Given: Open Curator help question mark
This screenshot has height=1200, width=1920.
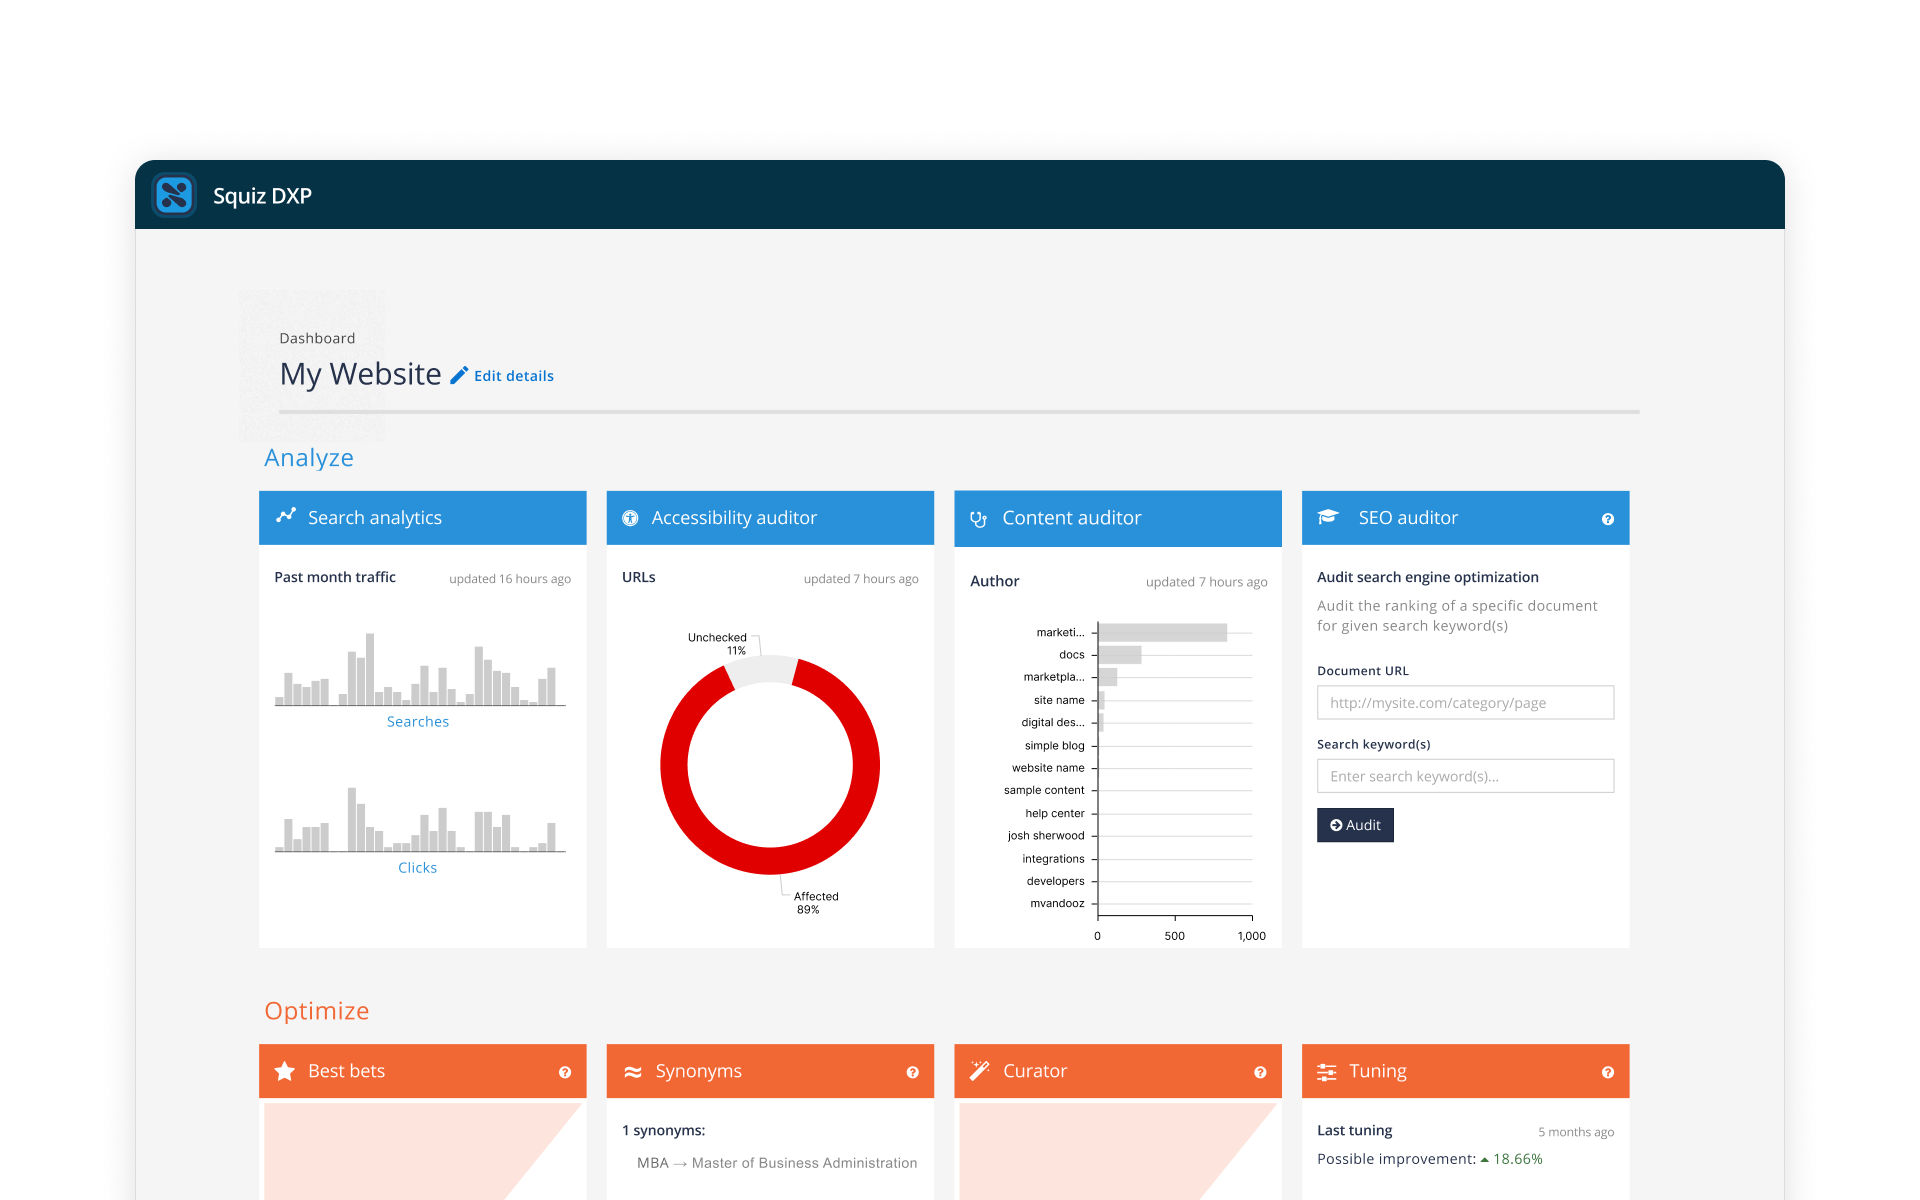Looking at the screenshot, I should pos(1260,1072).
